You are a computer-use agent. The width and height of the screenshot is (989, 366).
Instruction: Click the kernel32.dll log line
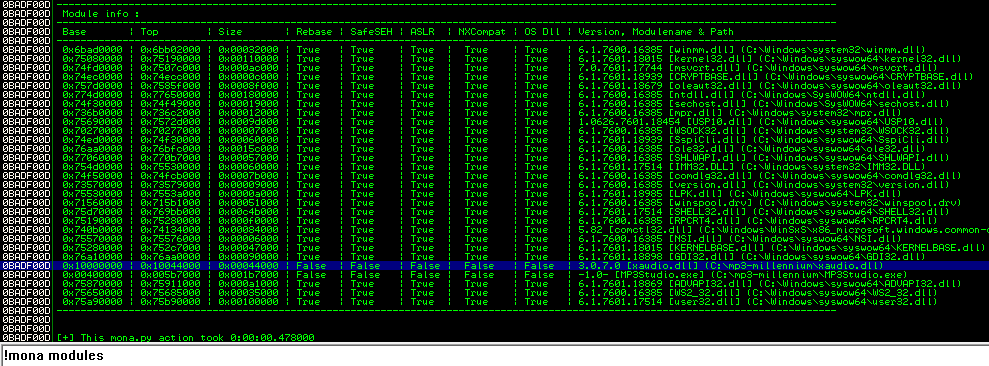tap(494, 58)
